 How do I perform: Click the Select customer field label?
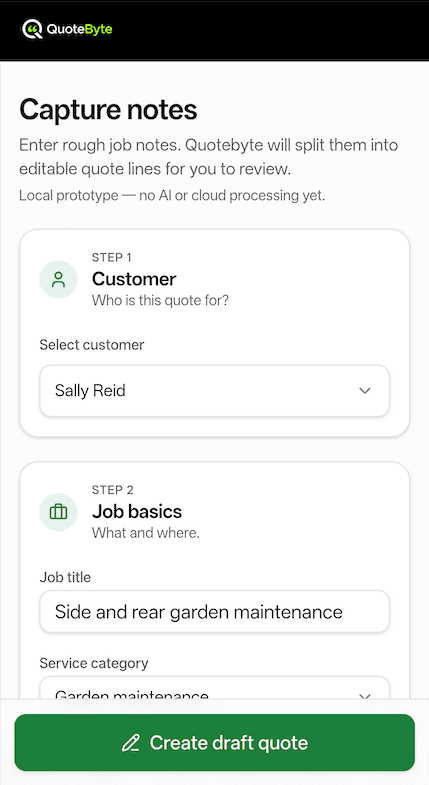(x=92, y=344)
